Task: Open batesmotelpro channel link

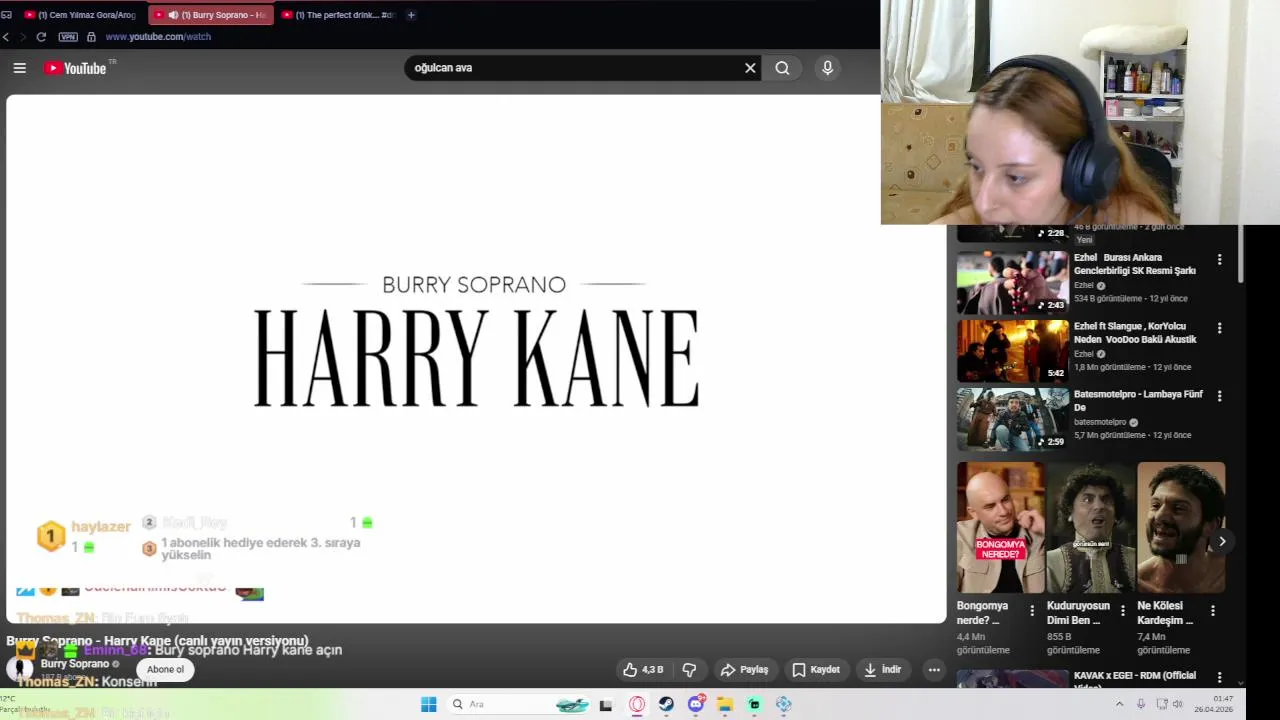Action: [1100, 422]
